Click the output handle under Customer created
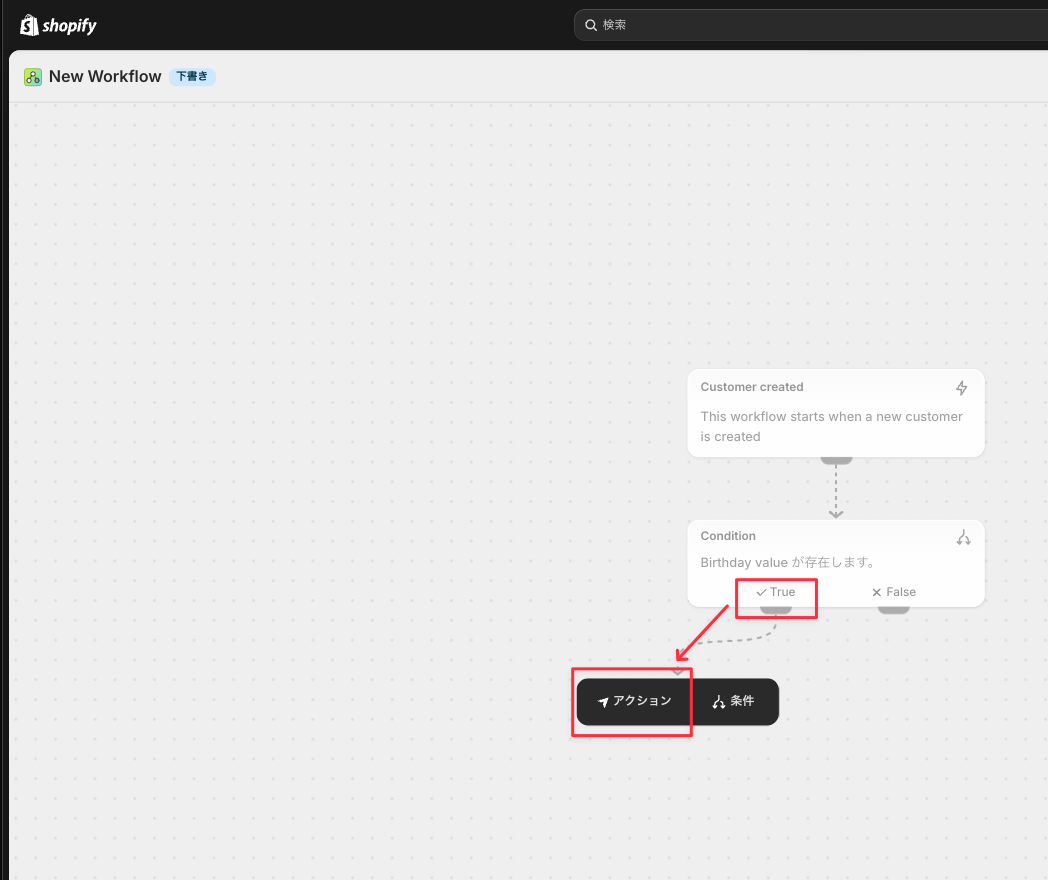The height and width of the screenshot is (880, 1048). coord(836,460)
